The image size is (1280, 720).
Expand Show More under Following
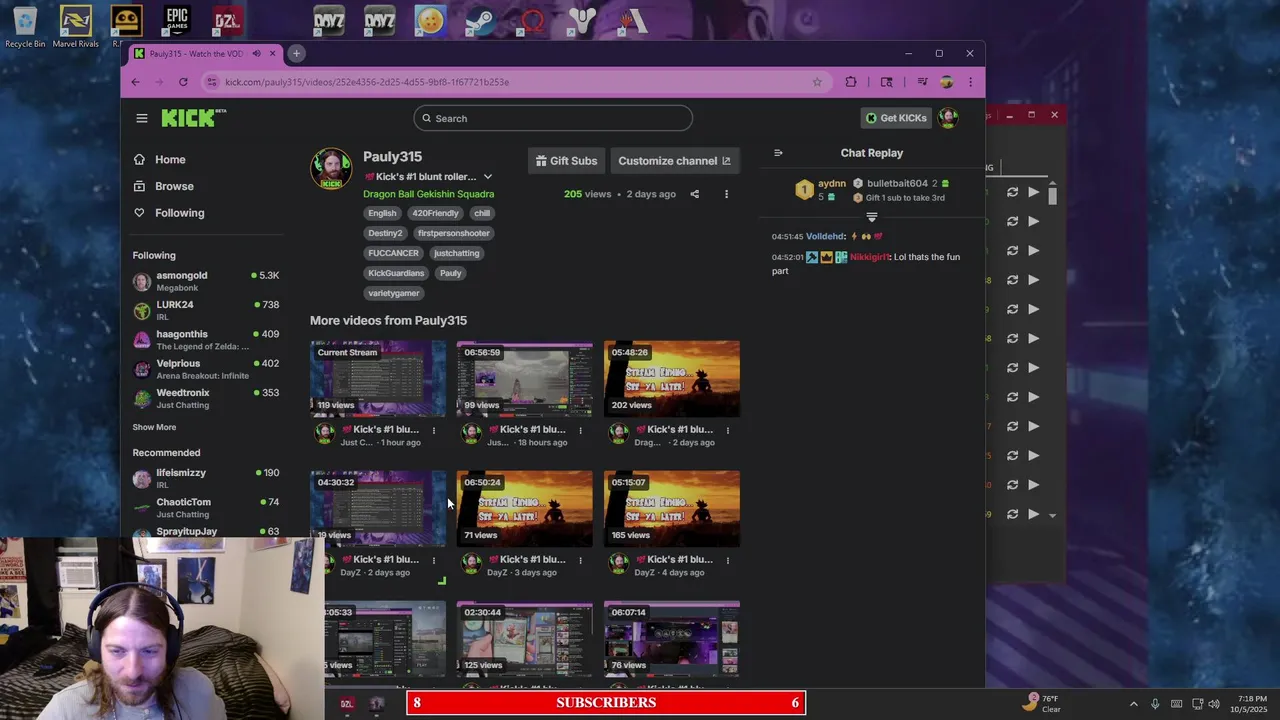tap(154, 427)
